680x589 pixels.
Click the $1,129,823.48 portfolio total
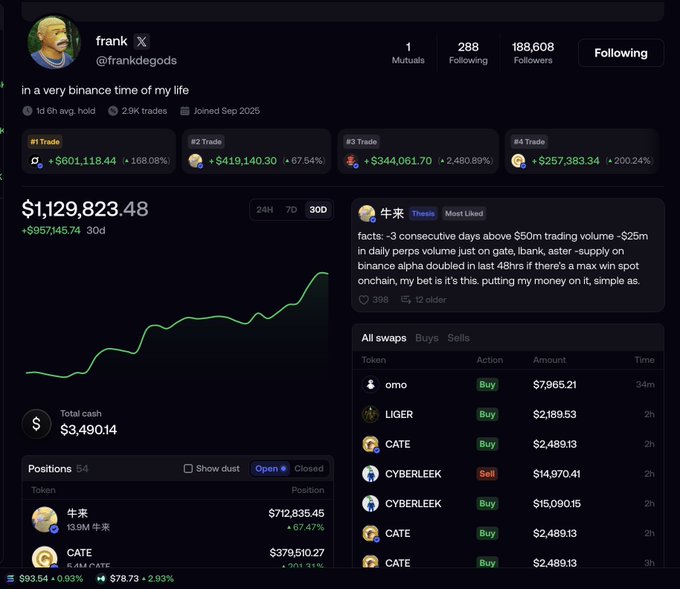point(85,209)
